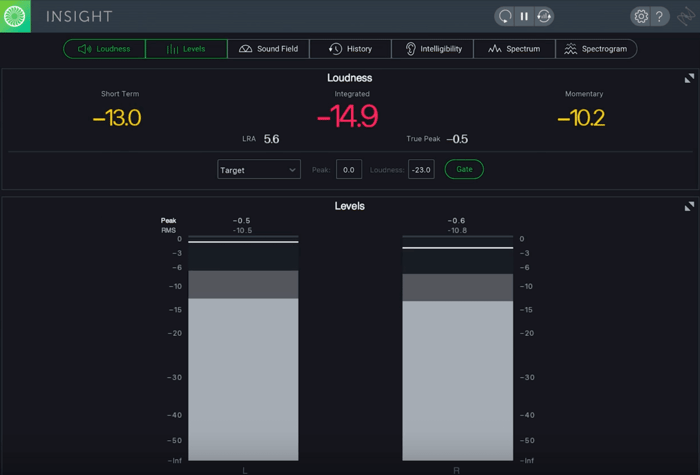
Task: Enable the Sound Field module
Action: pyautogui.click(x=268, y=49)
